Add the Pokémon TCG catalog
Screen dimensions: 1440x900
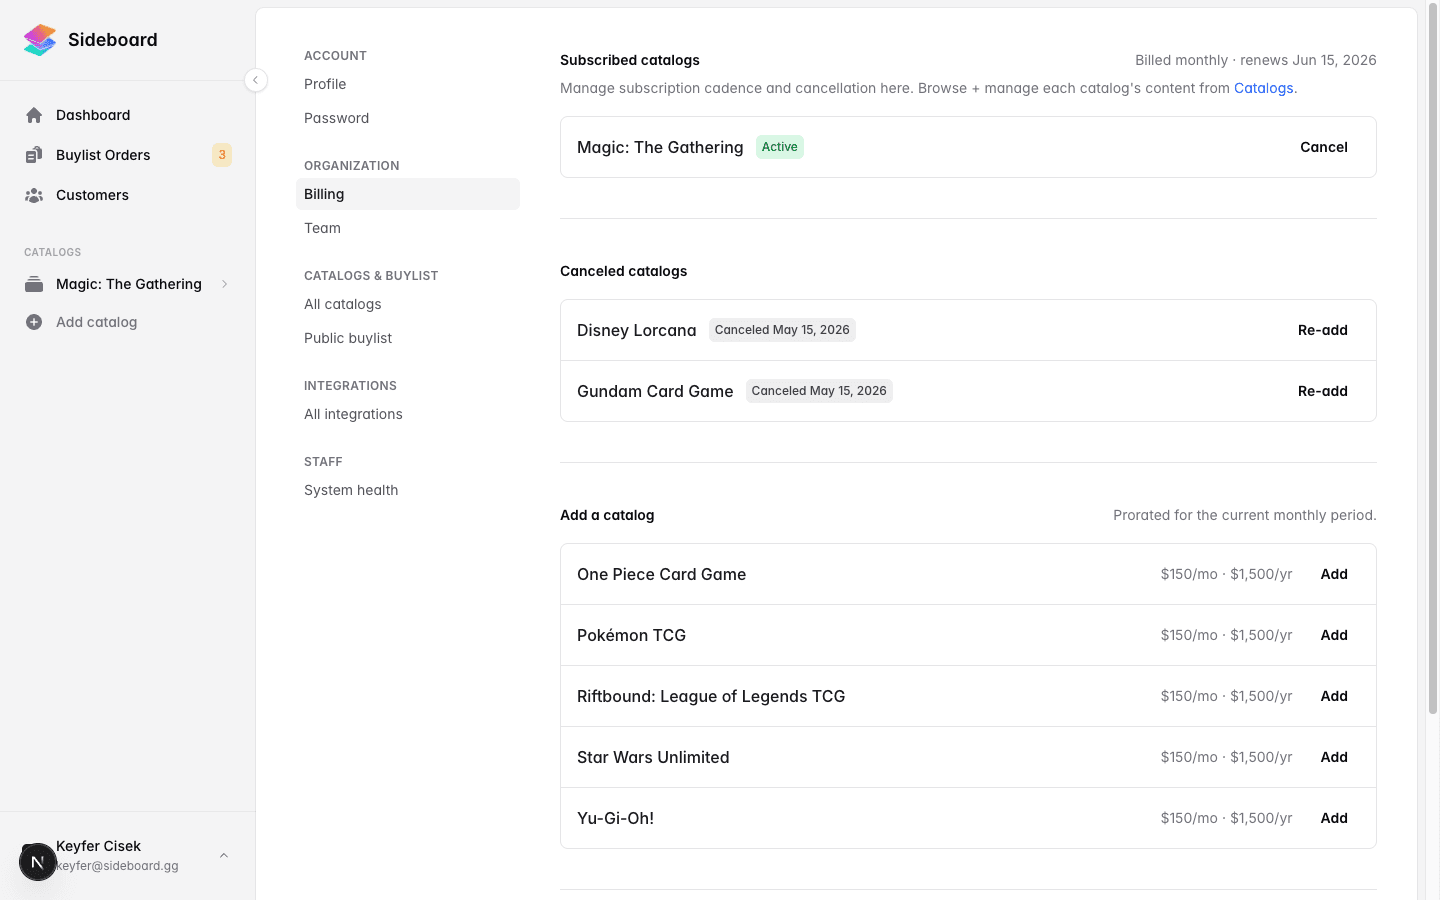(x=1334, y=635)
